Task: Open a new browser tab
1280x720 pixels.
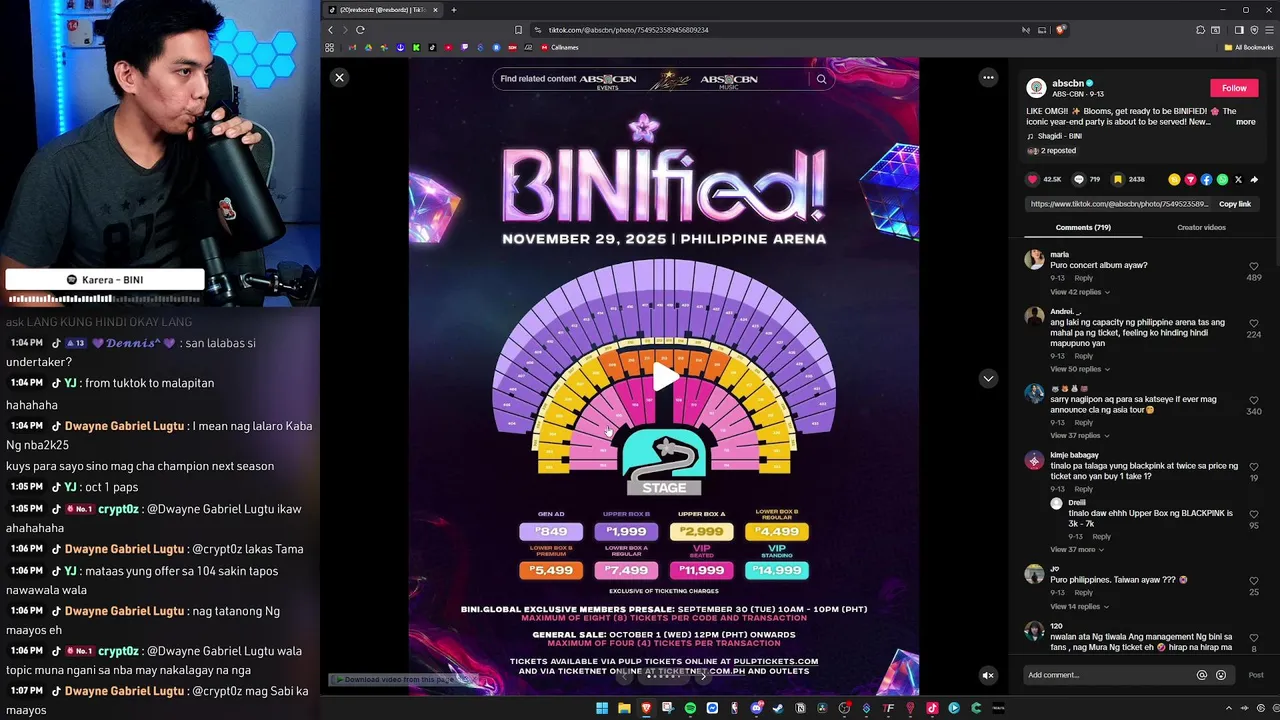Action: 454,10
